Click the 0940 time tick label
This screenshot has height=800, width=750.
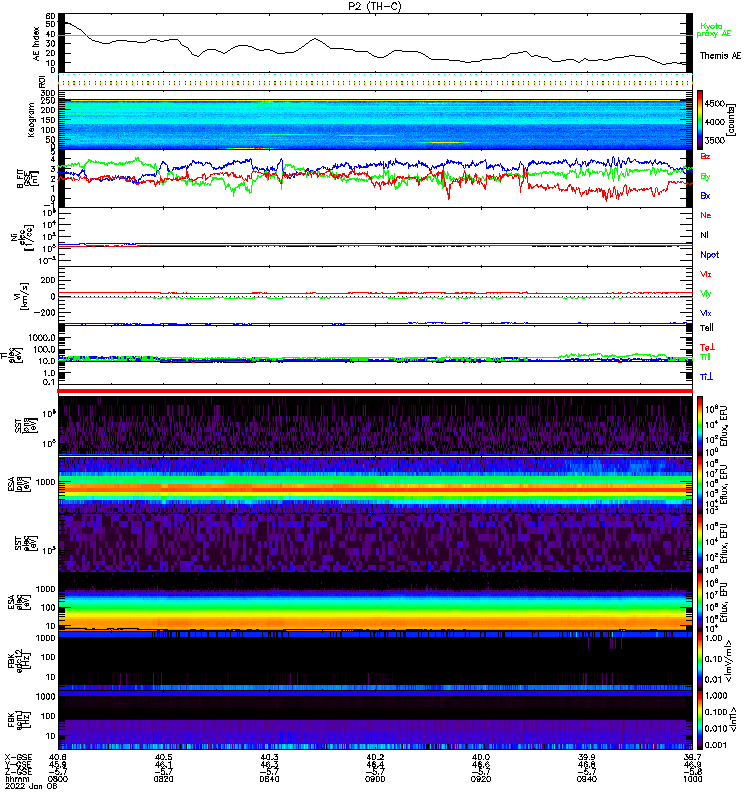click(587, 779)
